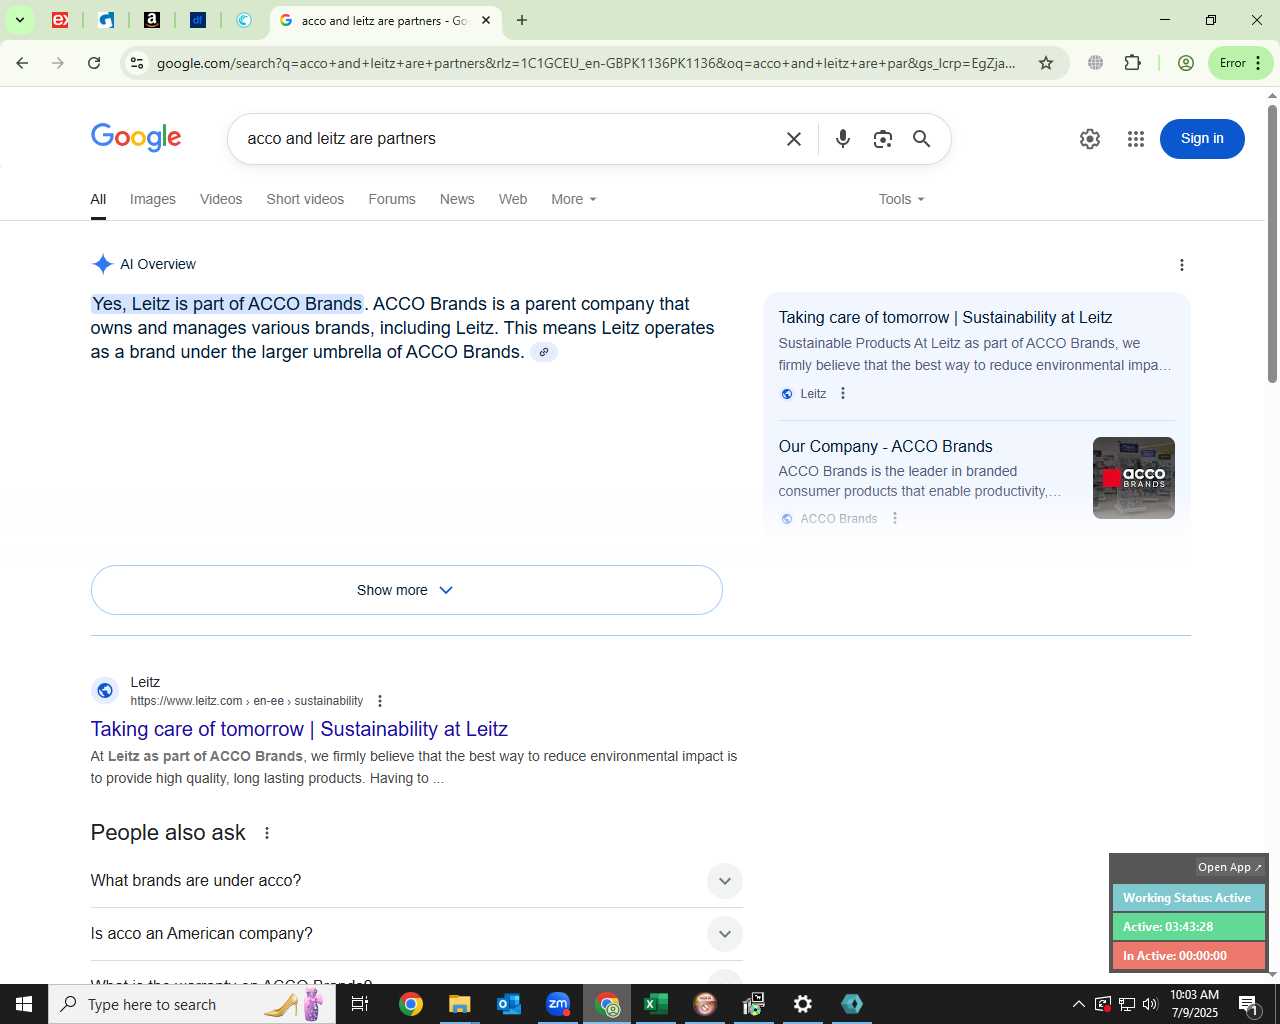Select the Videos search tab

[x=221, y=199]
